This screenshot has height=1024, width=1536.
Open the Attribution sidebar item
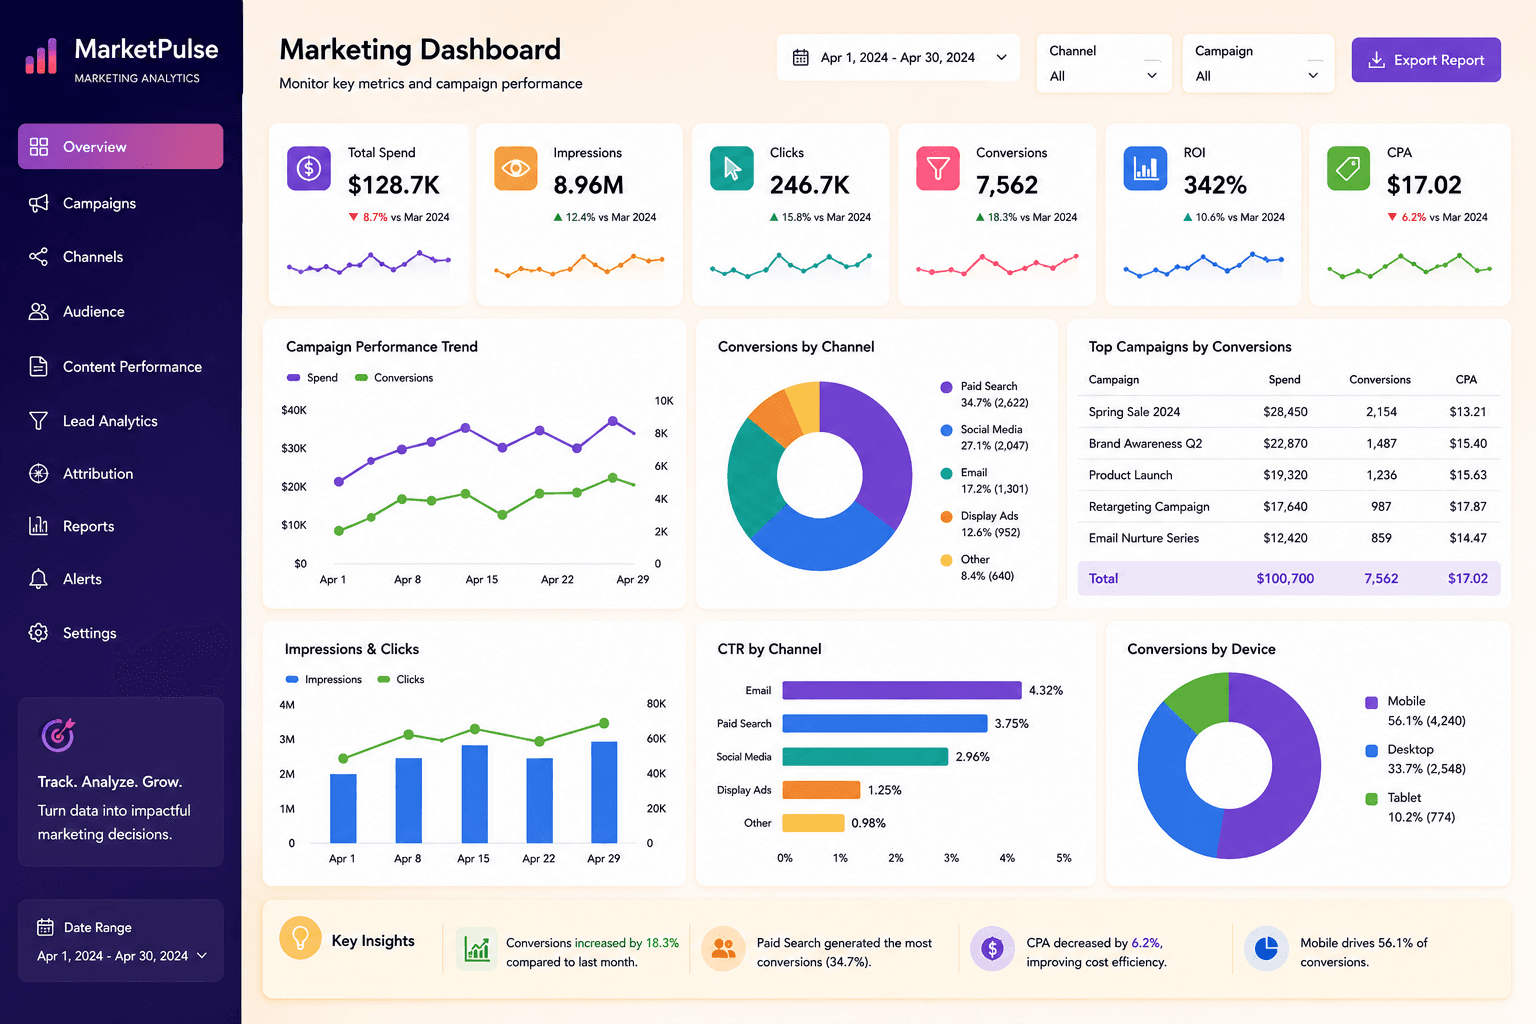(x=121, y=474)
